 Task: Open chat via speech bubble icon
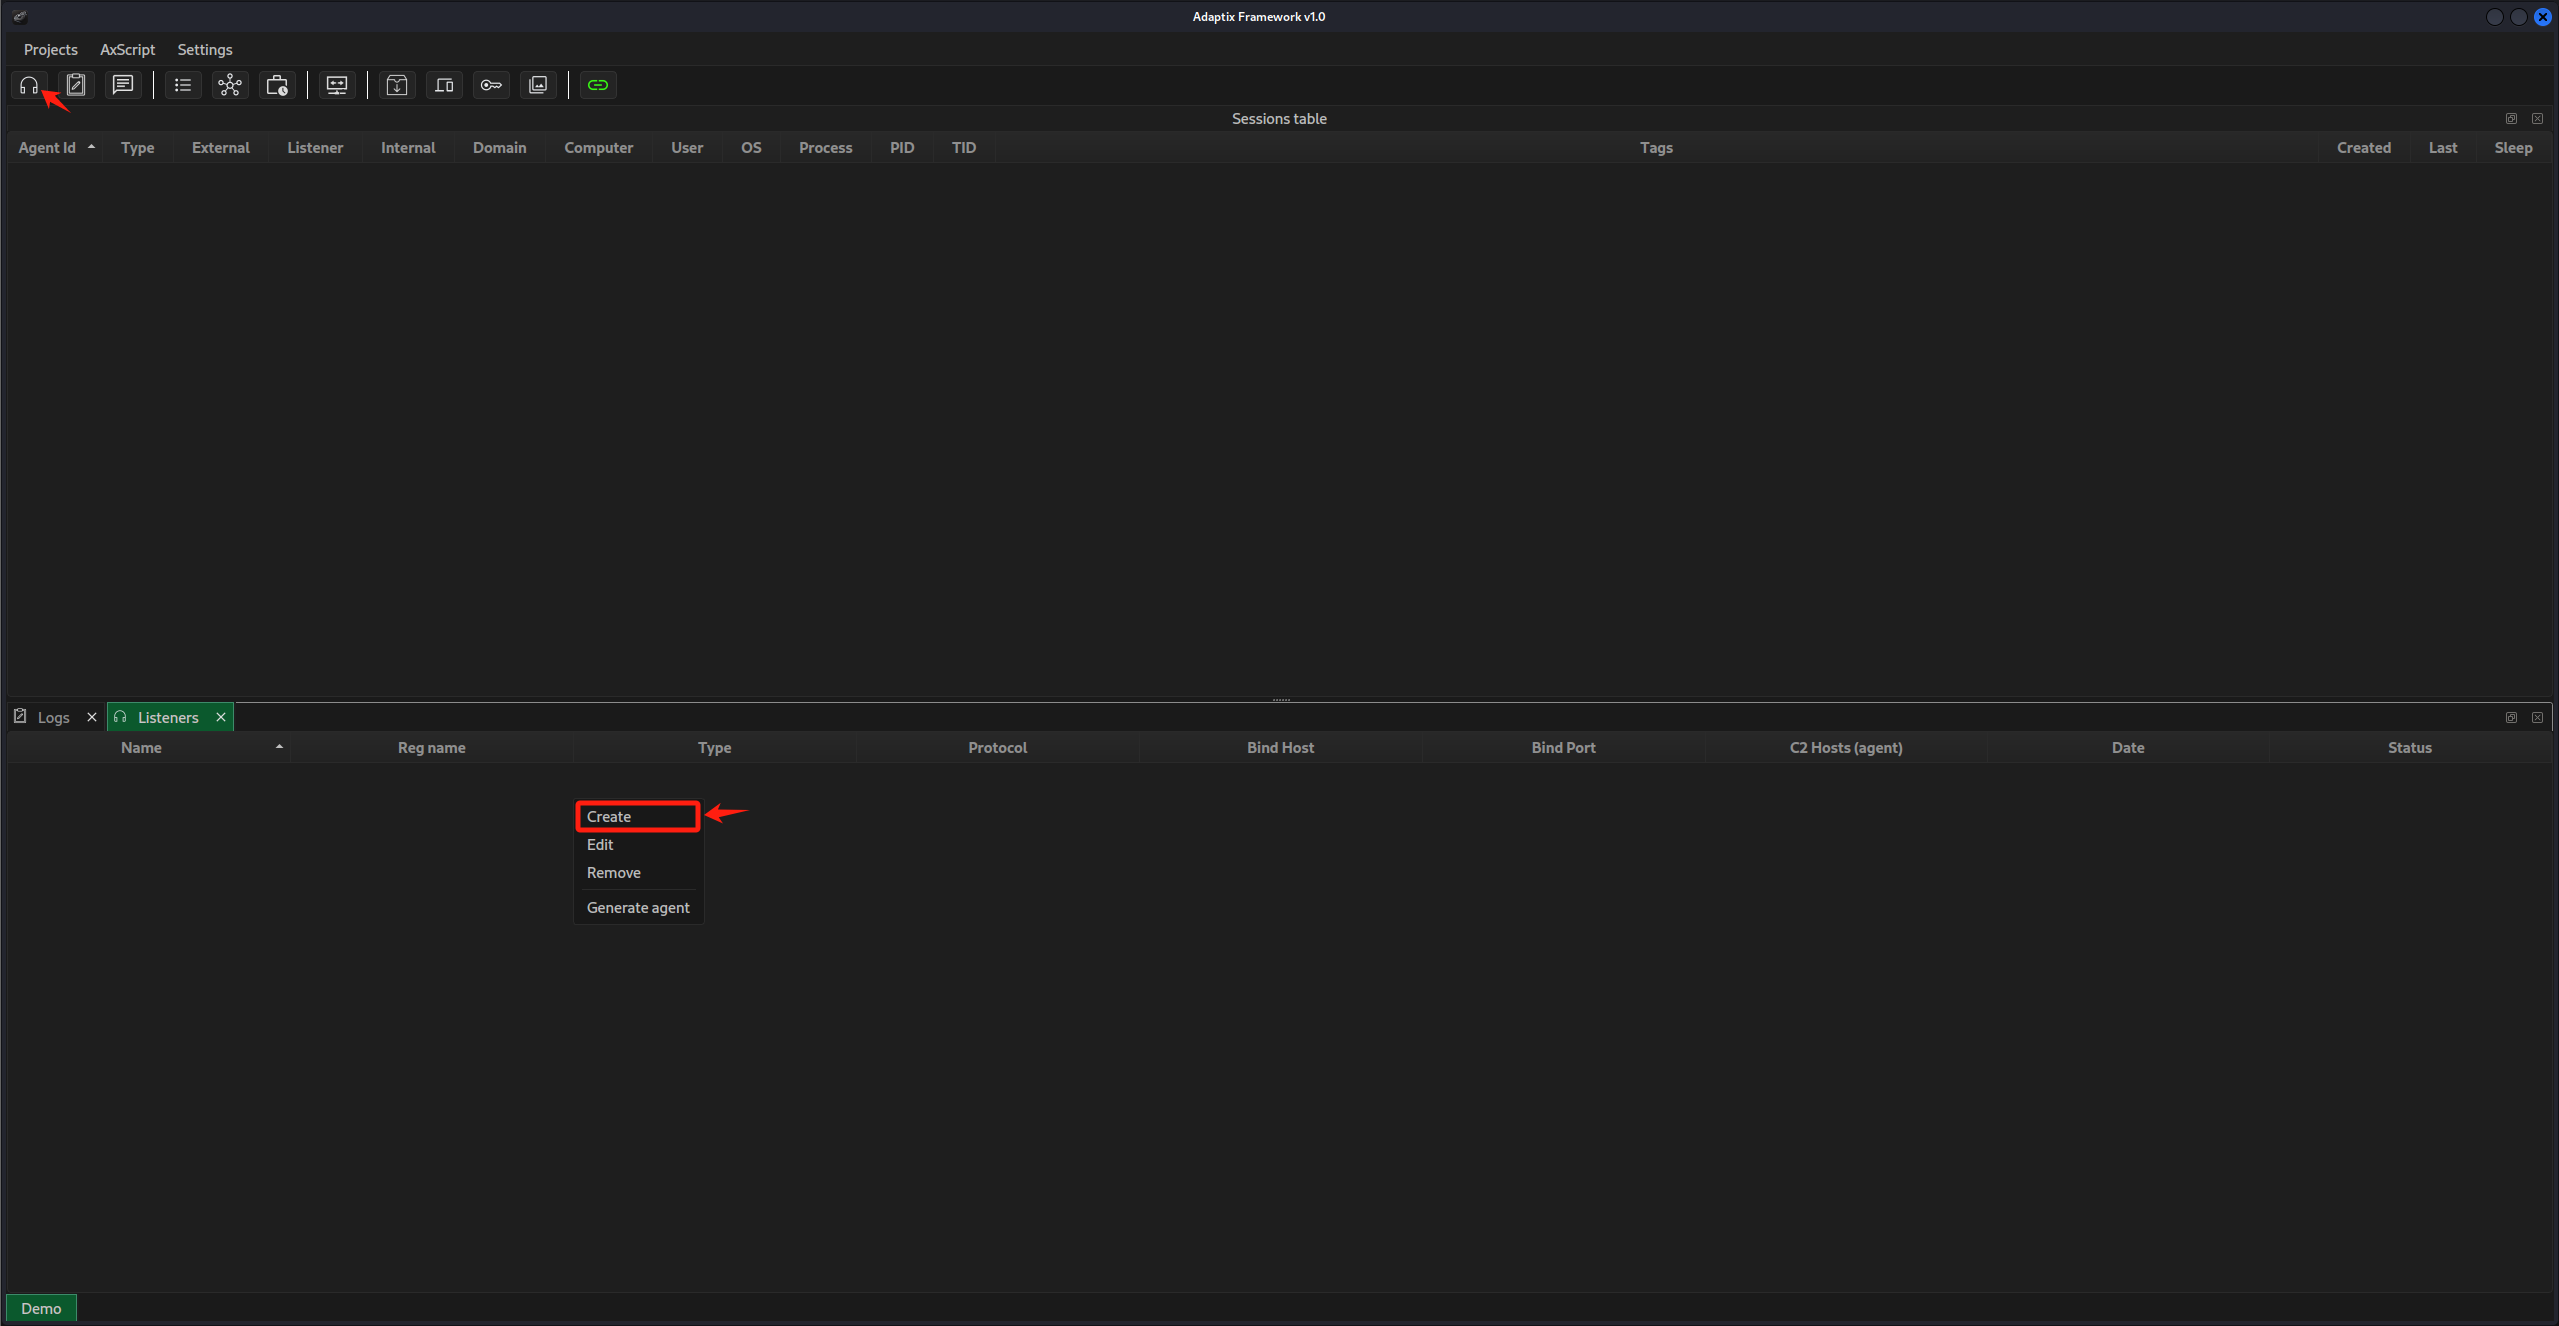pos(123,85)
